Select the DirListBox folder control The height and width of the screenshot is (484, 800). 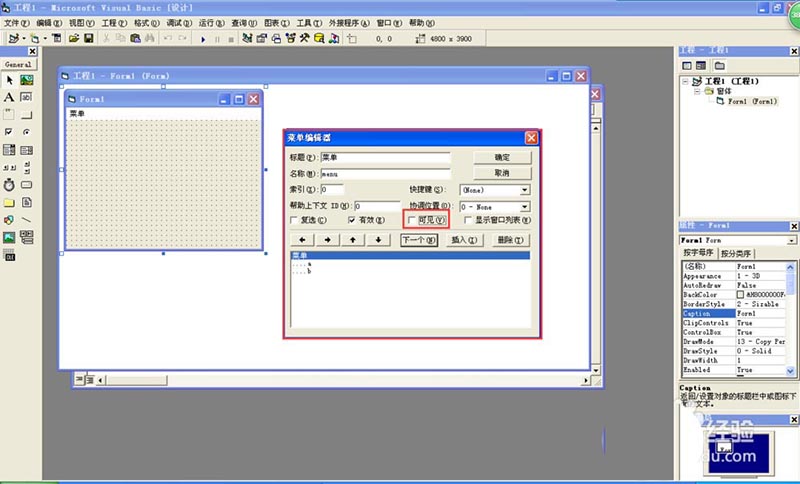click(9, 202)
